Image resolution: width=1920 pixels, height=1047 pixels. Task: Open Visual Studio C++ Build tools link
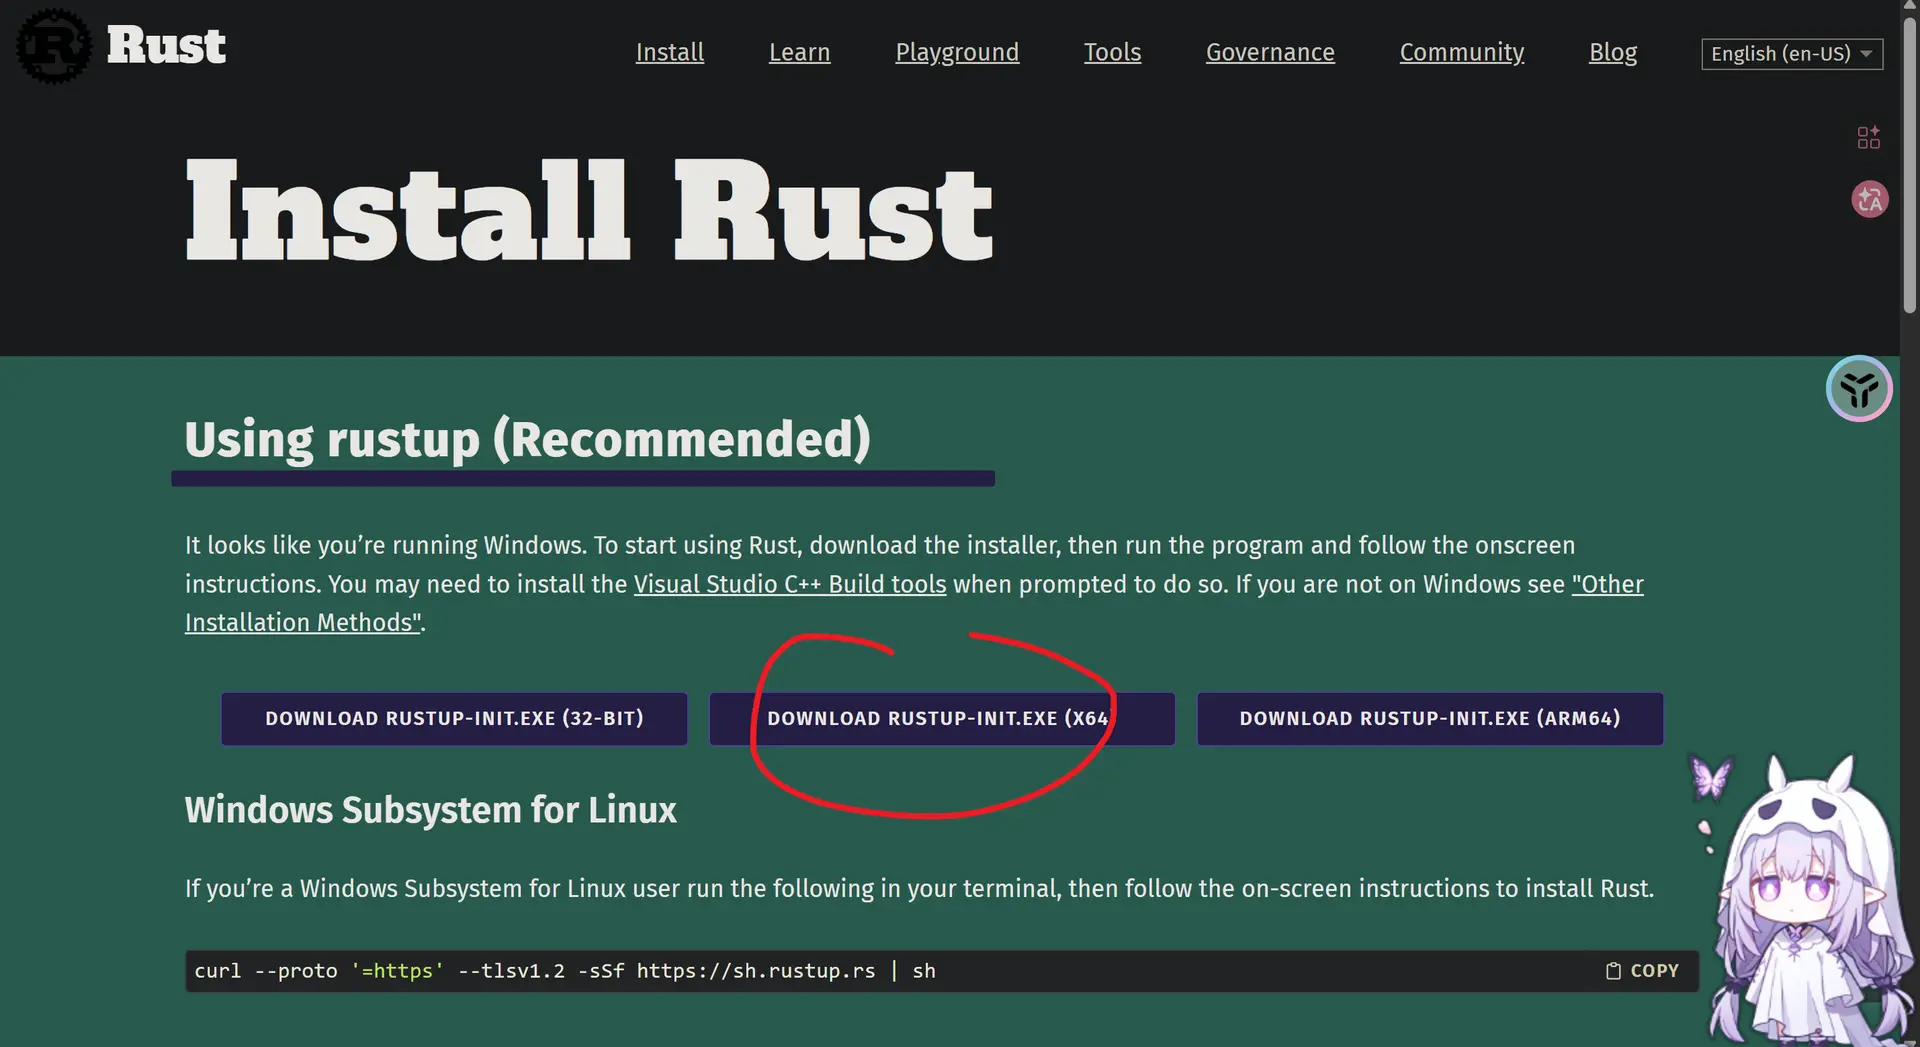[x=790, y=584]
